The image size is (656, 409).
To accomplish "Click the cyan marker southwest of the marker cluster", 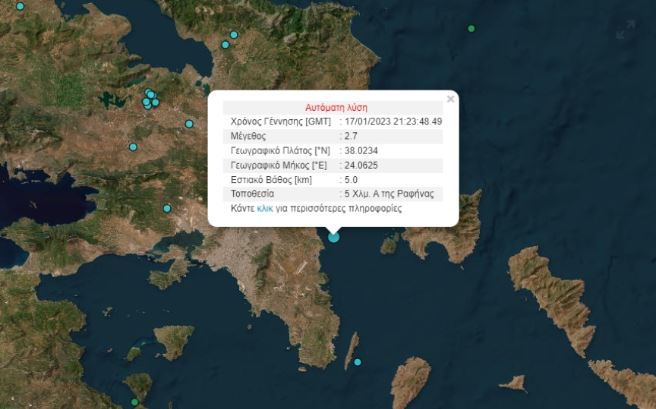I will tap(132, 147).
